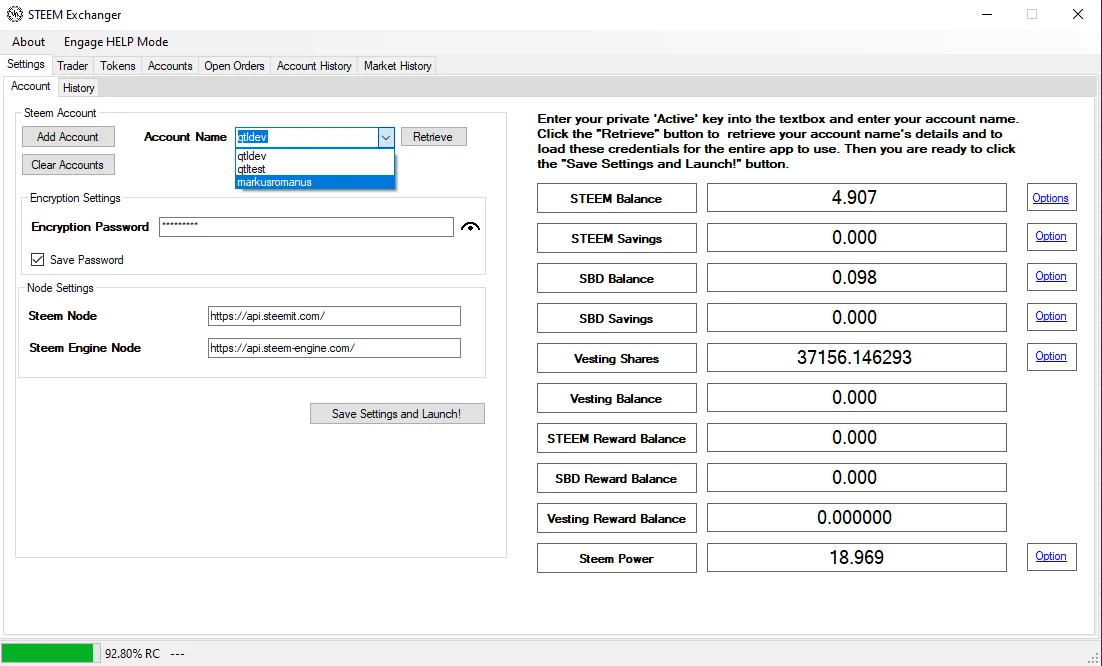Open the About menu
This screenshot has height=666, width=1102.
(x=28, y=41)
